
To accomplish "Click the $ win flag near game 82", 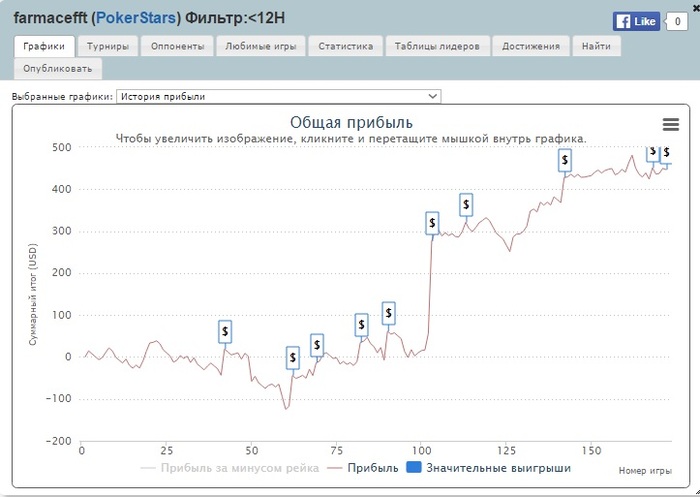I will [362, 325].
